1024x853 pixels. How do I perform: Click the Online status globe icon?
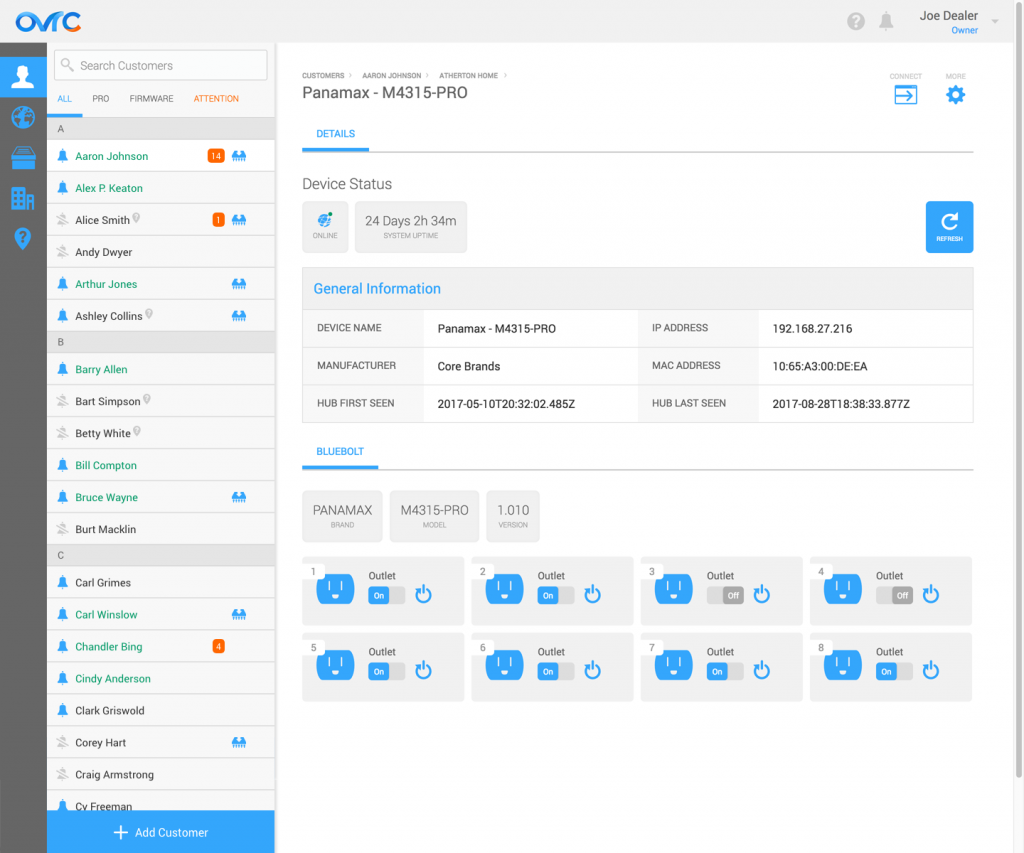[325, 220]
